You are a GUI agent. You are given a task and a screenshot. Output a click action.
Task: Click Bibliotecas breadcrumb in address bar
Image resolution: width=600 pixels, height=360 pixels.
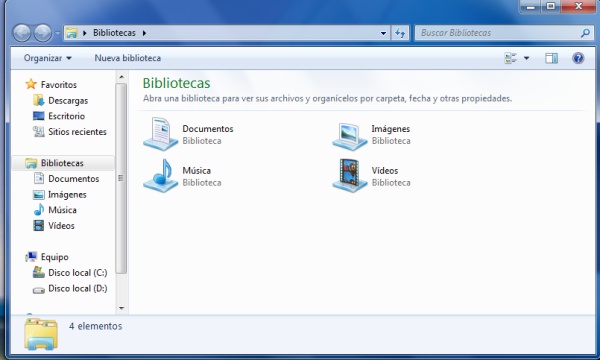tap(114, 33)
